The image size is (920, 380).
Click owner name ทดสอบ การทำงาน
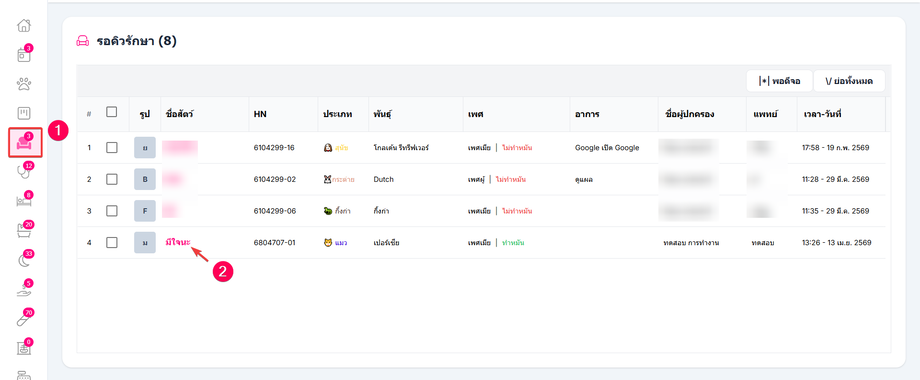[x=692, y=243]
